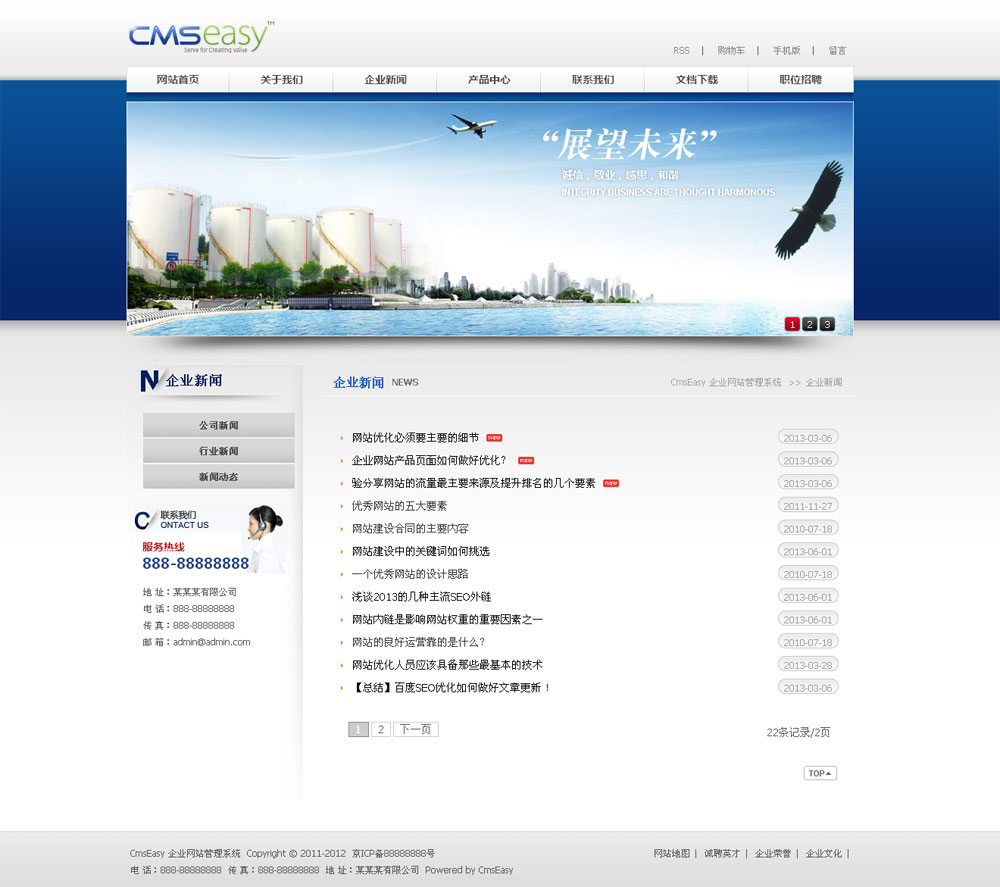Image resolution: width=1000 pixels, height=887 pixels.
Task: Select 行业新闻 sidebar category
Action: 218,451
